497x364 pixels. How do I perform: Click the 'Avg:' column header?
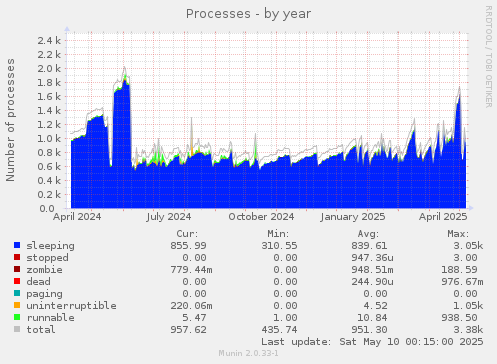(368, 234)
